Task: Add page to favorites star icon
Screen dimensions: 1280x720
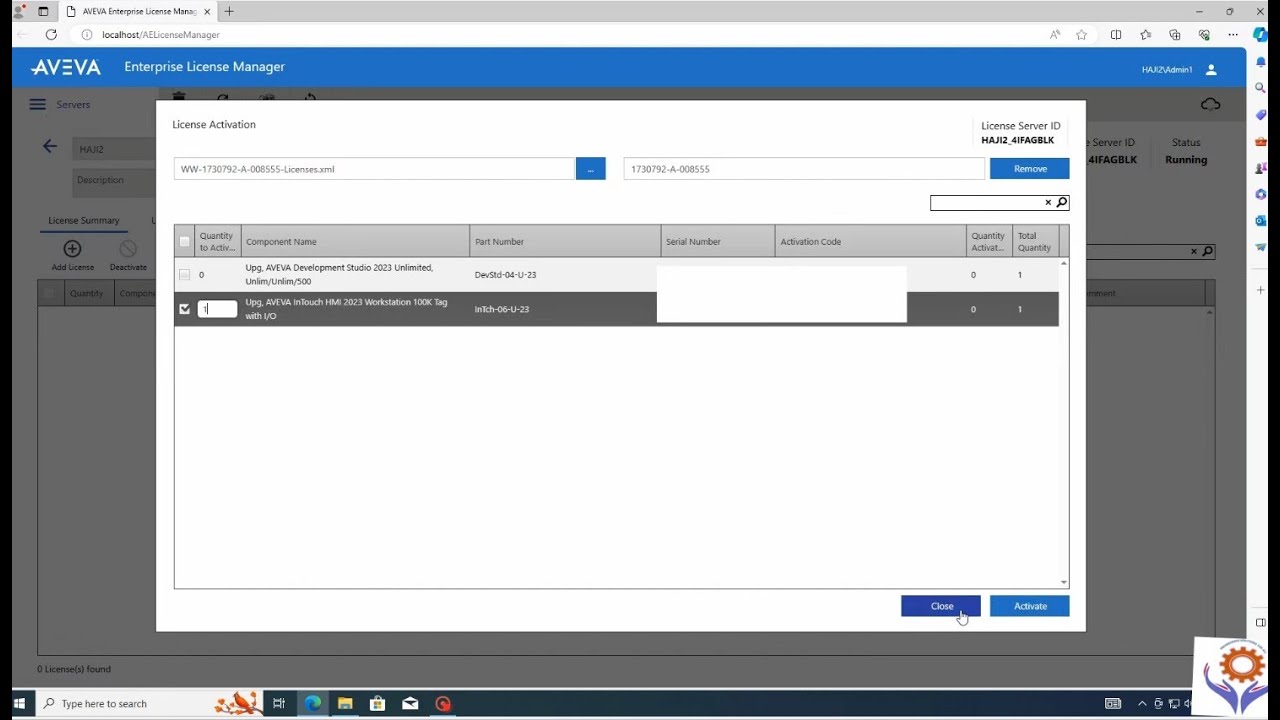Action: pyautogui.click(x=1081, y=34)
